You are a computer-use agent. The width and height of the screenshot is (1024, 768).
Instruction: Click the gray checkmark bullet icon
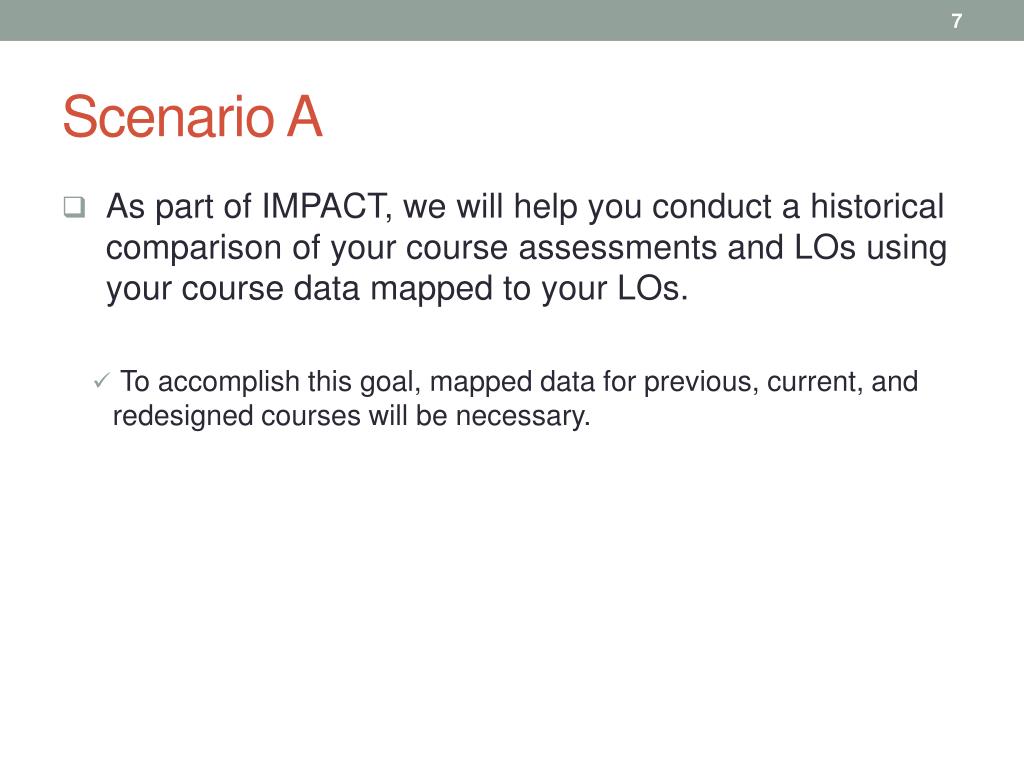(101, 380)
